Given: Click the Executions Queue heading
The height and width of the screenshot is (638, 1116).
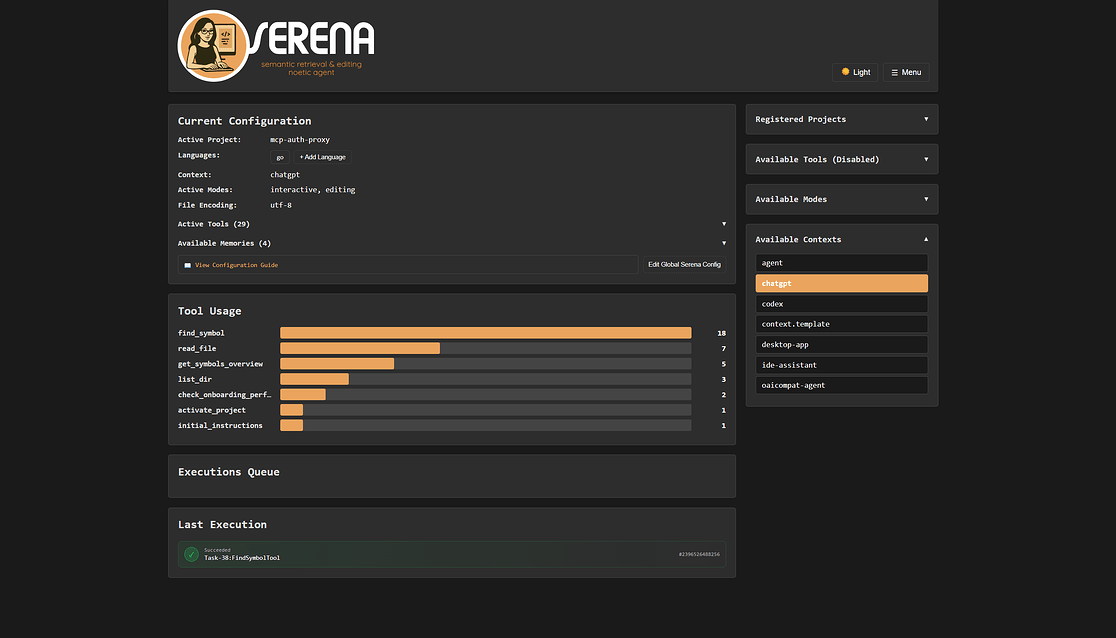Looking at the screenshot, I should coord(228,472).
